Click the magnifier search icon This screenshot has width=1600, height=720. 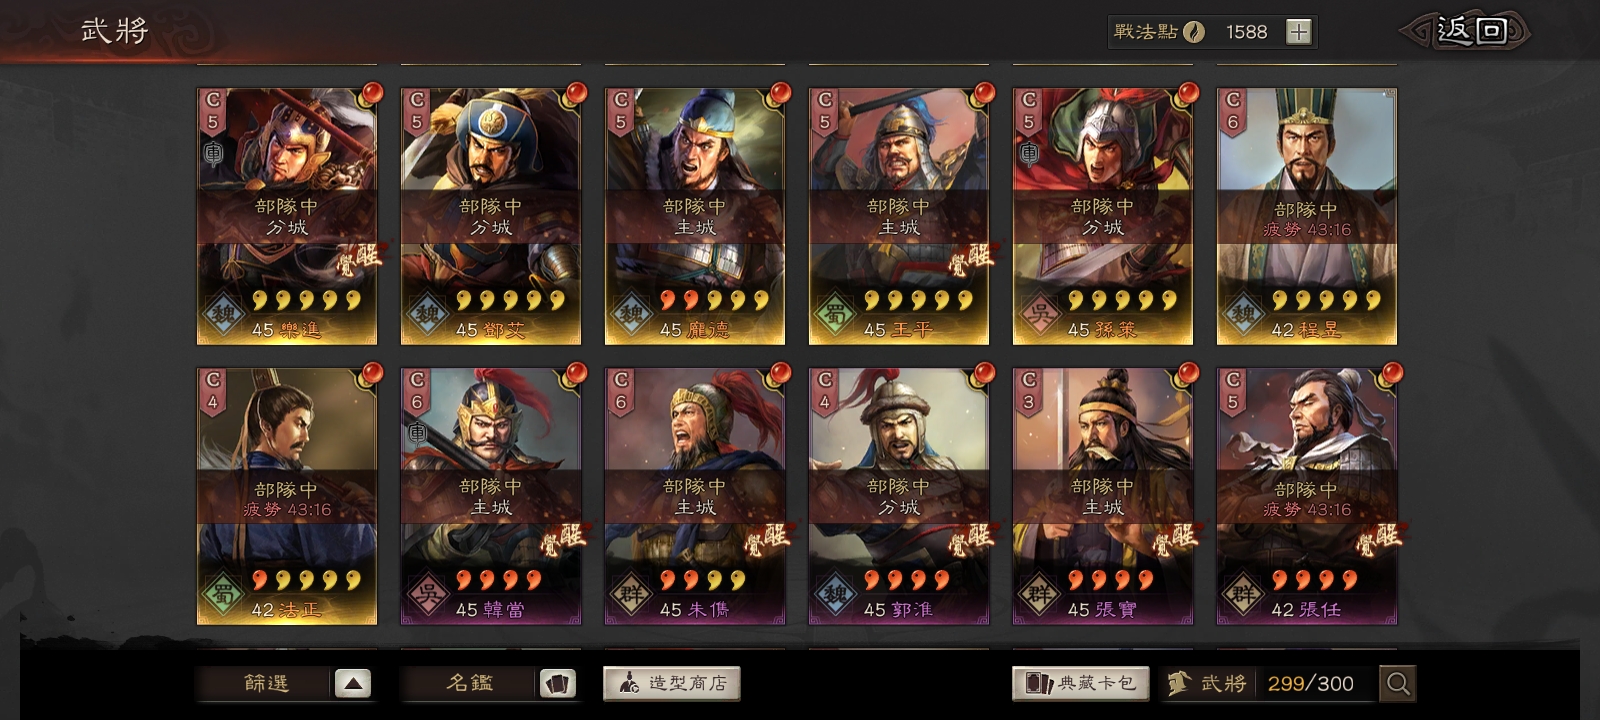click(x=1397, y=684)
